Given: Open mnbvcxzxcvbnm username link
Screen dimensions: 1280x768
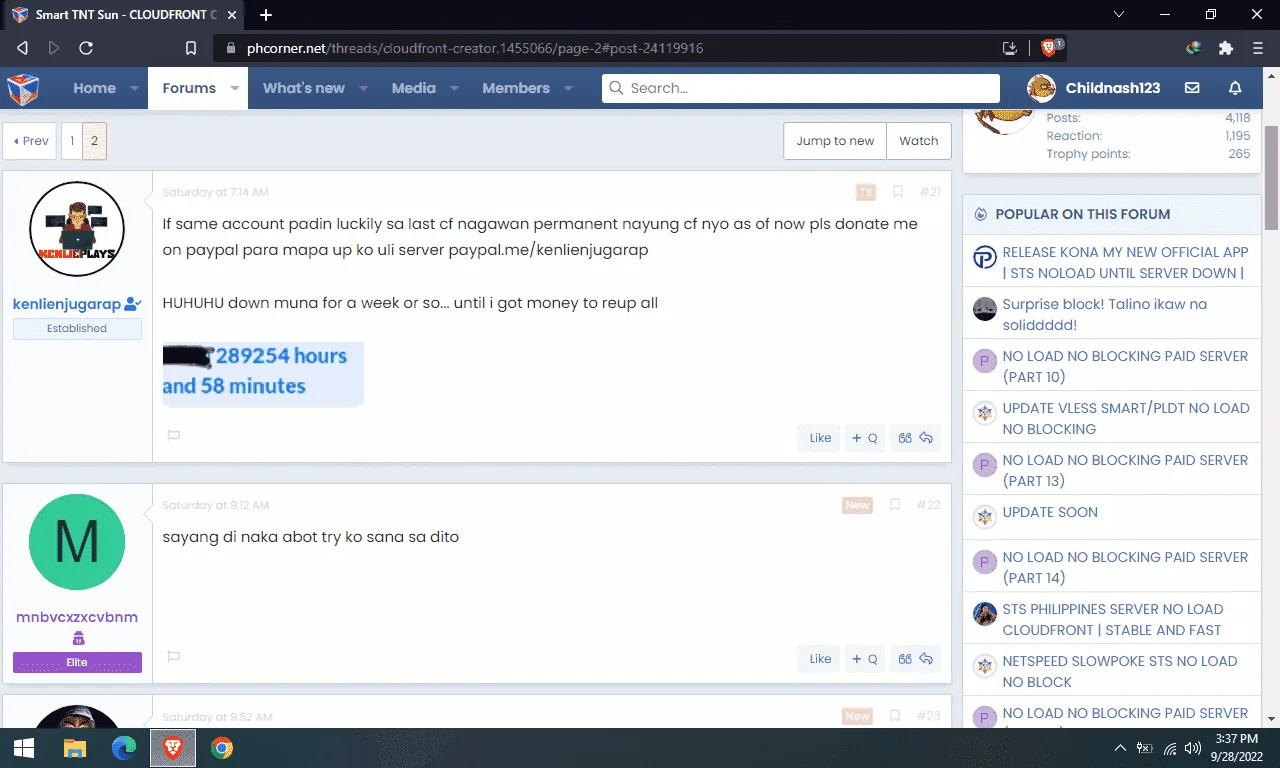Looking at the screenshot, I should click(x=77, y=617).
